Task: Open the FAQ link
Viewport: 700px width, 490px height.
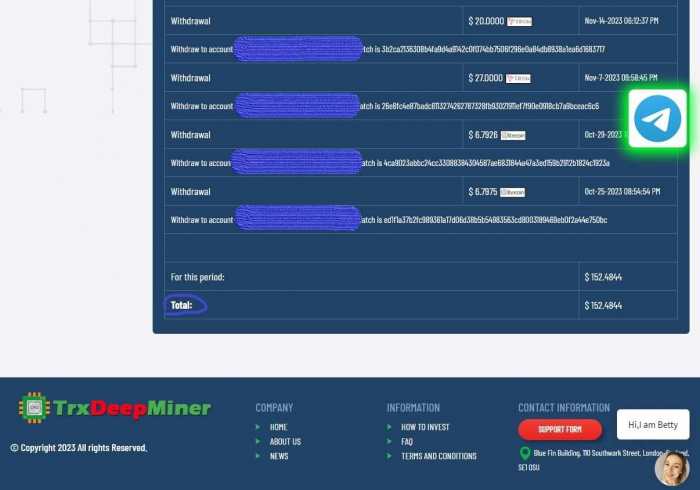Action: [407, 441]
